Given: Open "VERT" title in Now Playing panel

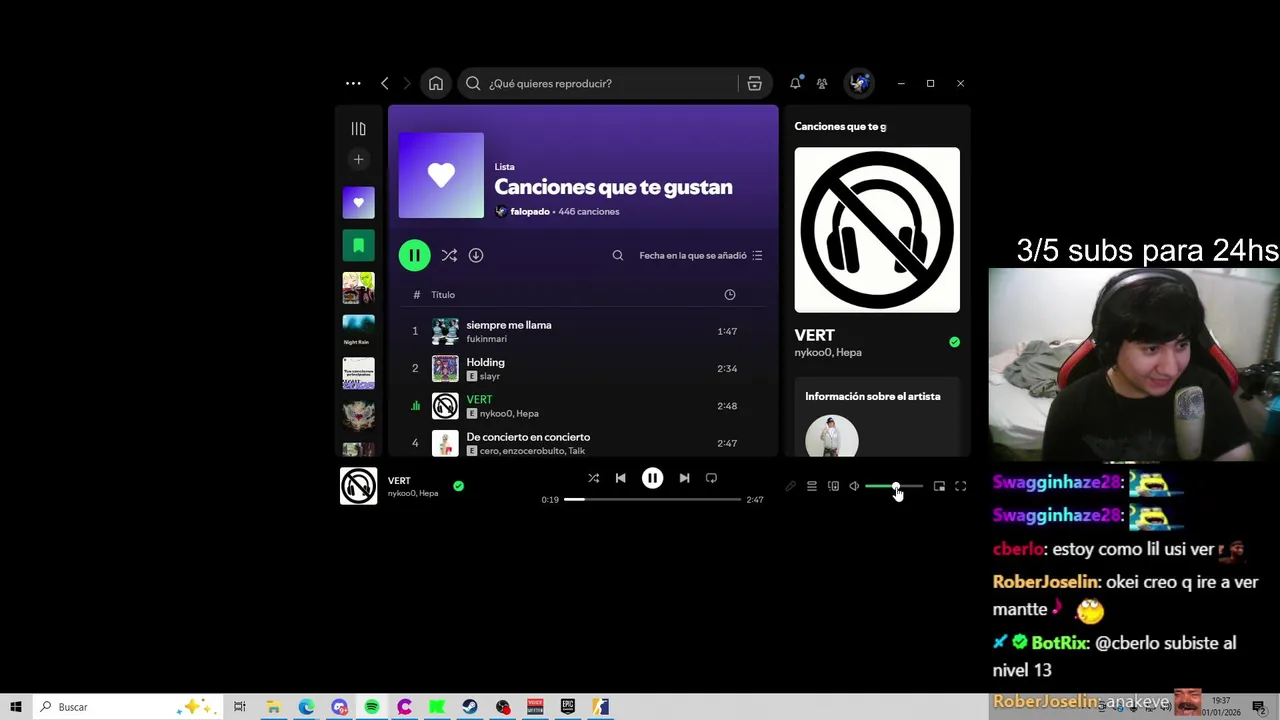Looking at the screenshot, I should pyautogui.click(x=814, y=335).
